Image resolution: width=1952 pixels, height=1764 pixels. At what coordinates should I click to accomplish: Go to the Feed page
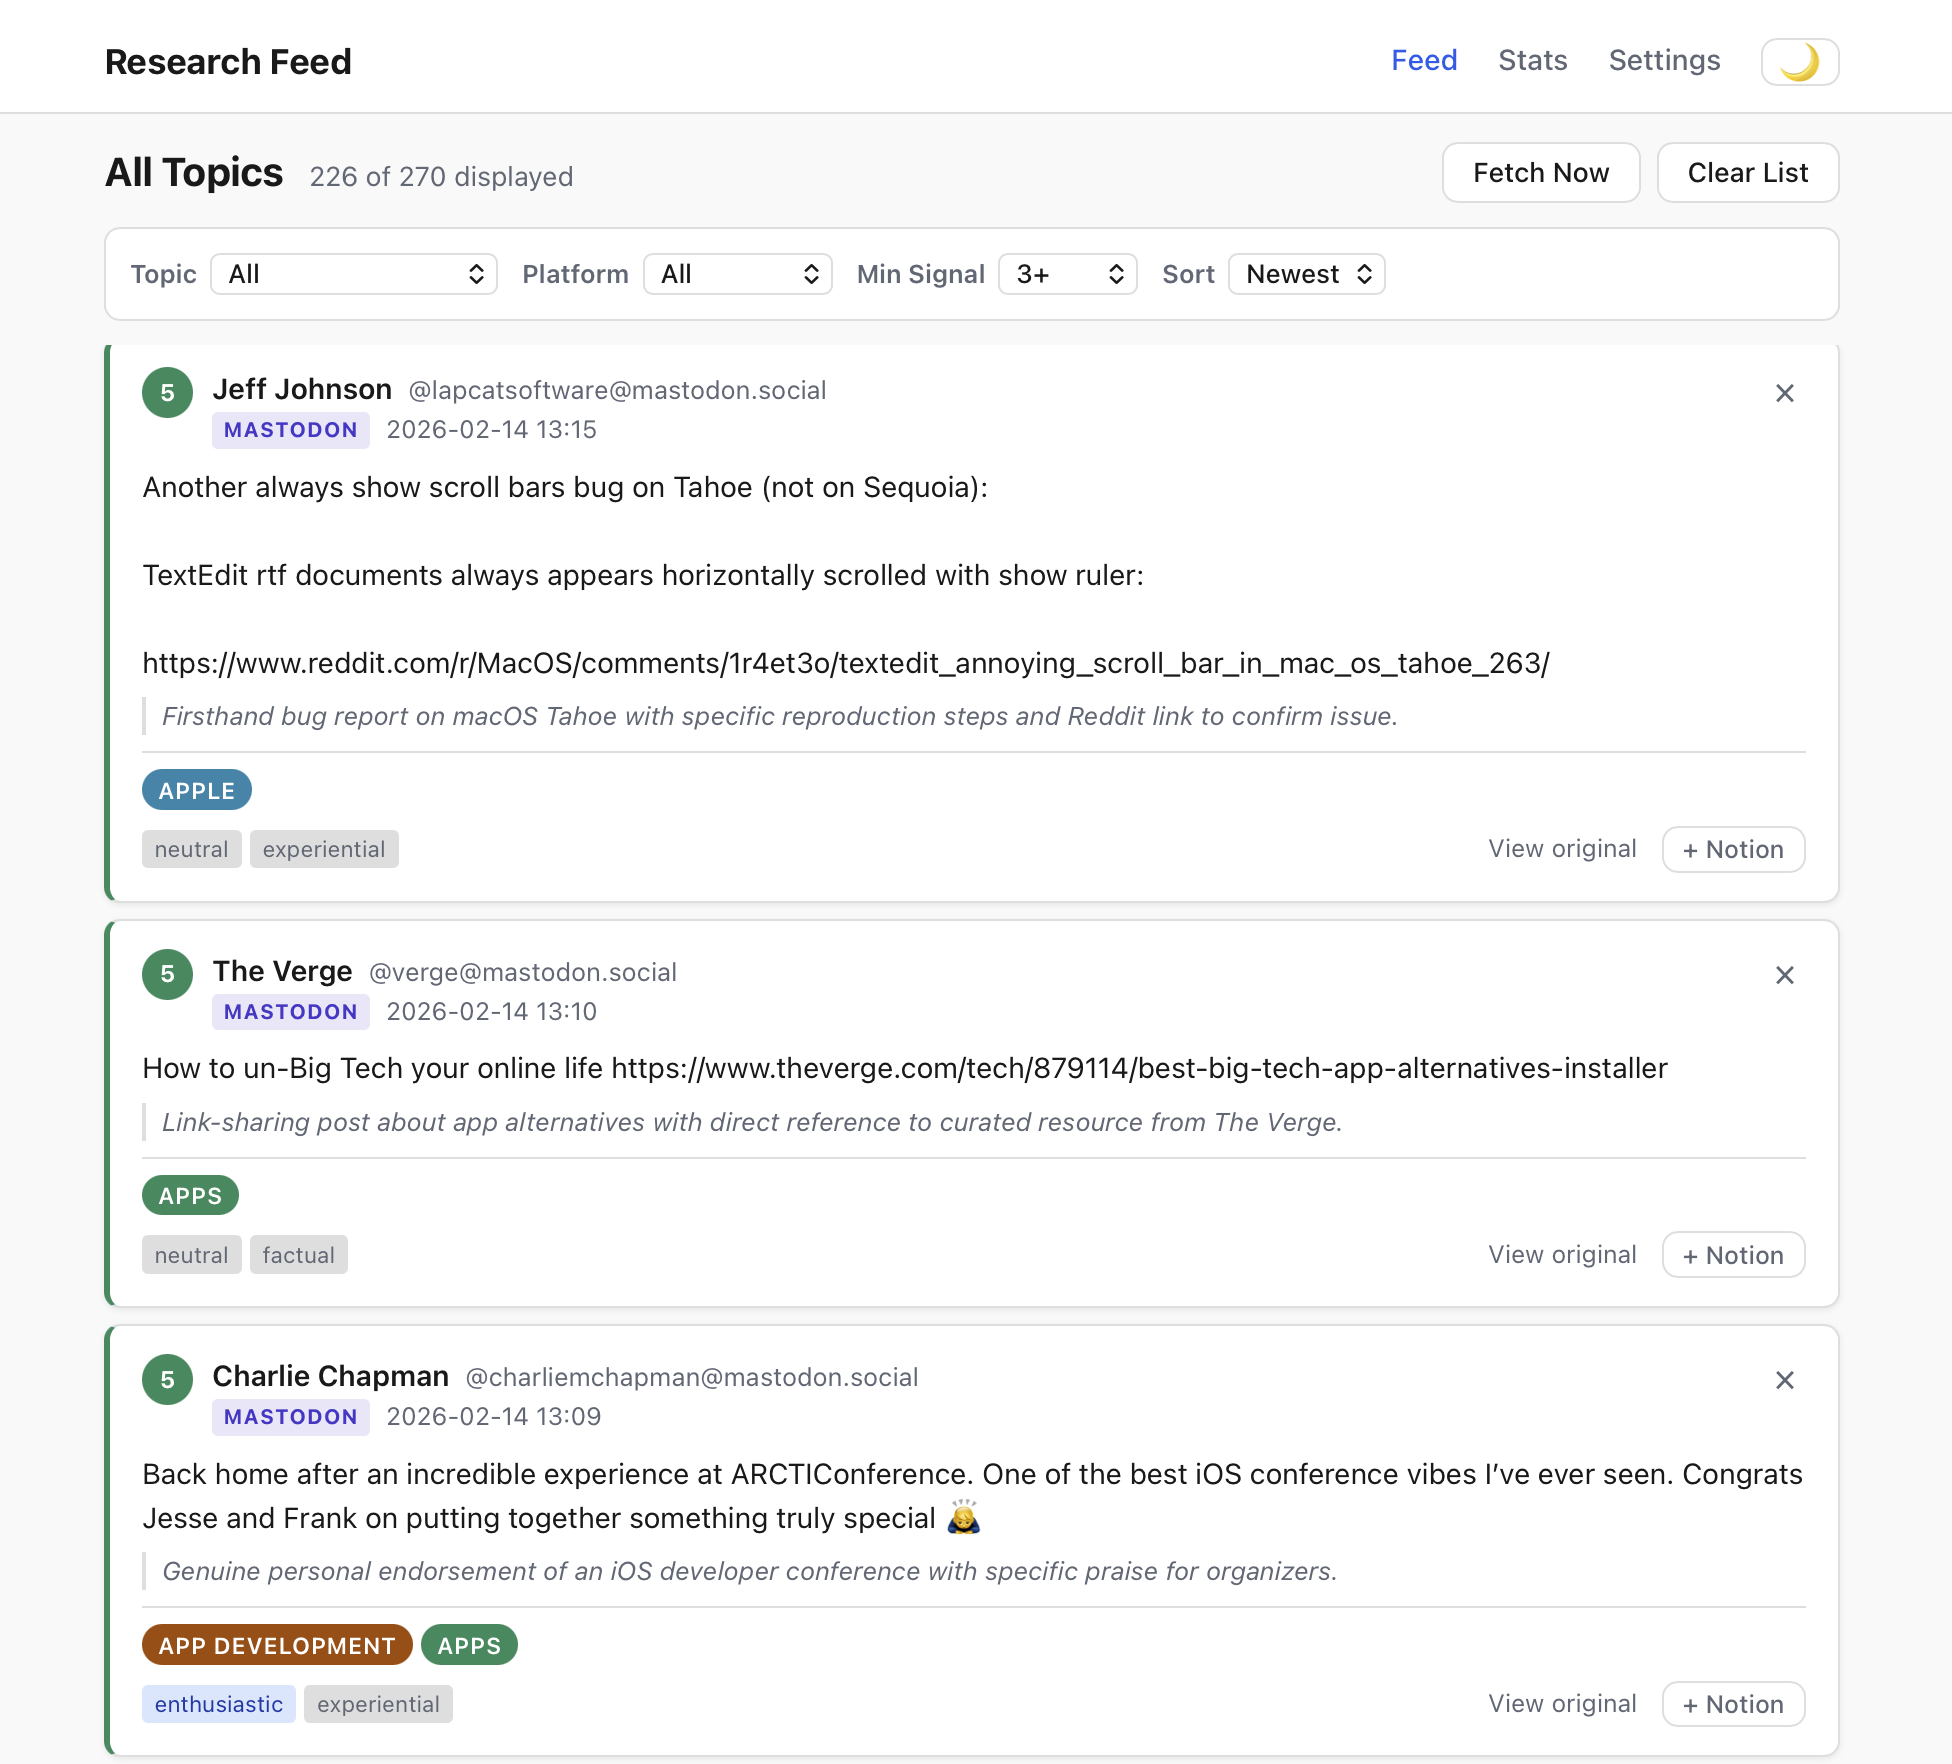coord(1424,61)
